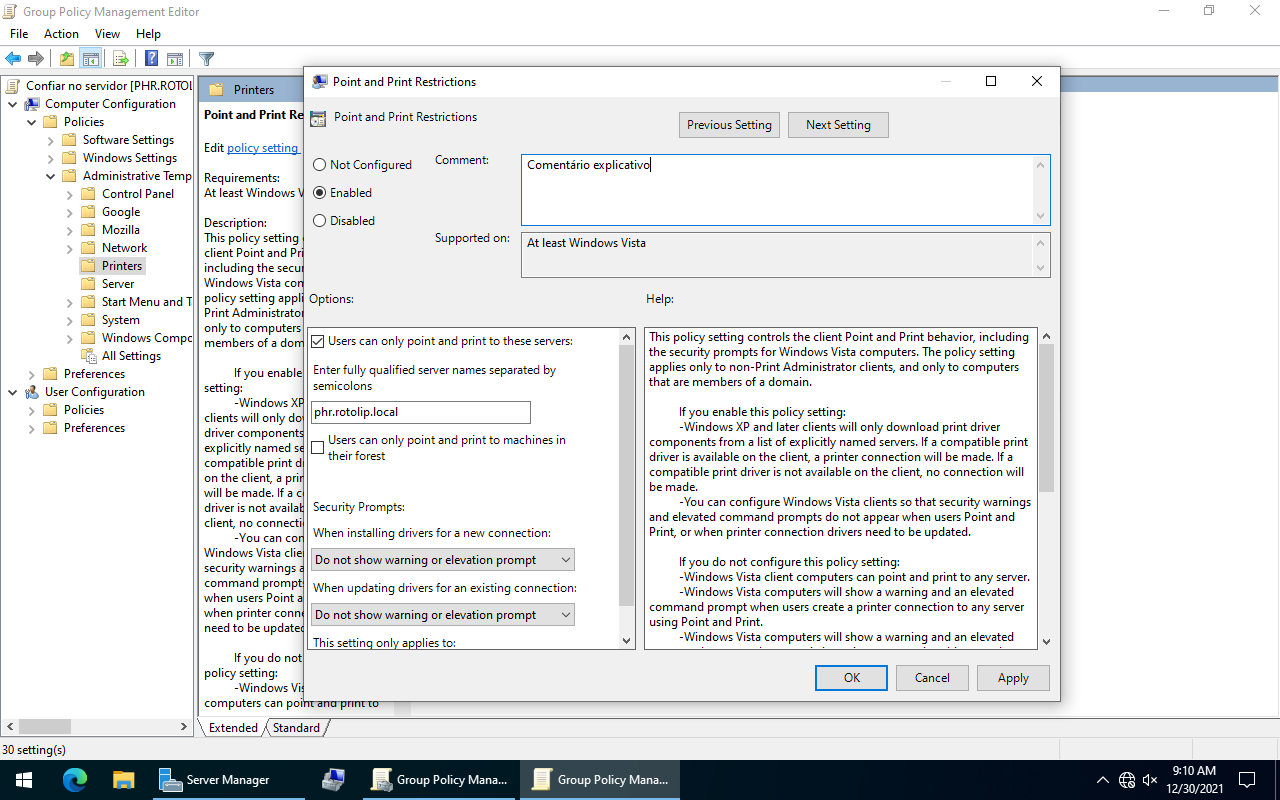Open the Action menu

pyautogui.click(x=61, y=34)
